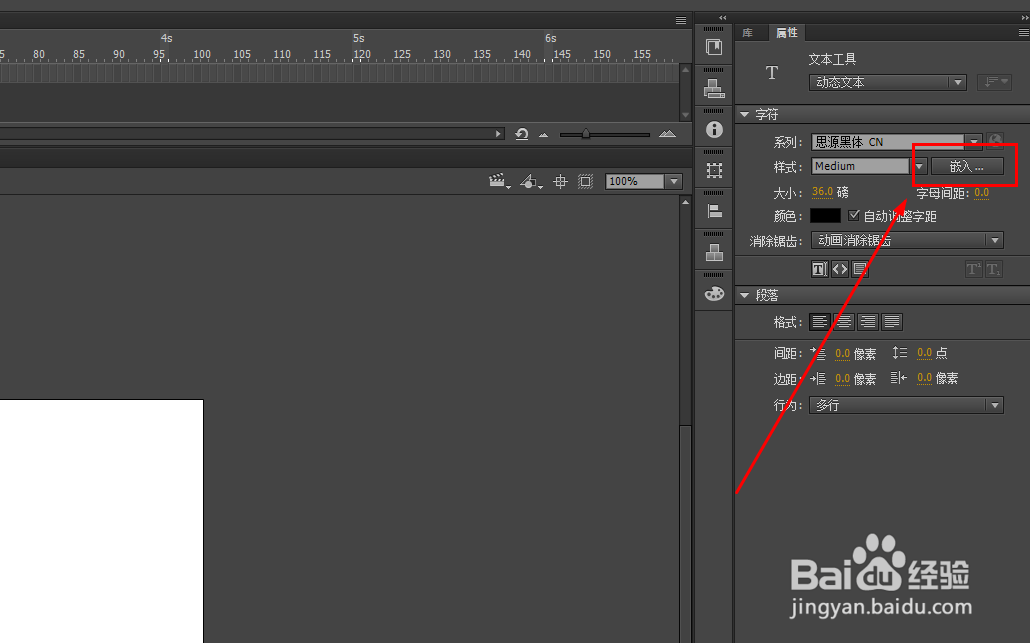
Task: Open the 动态文本 text type dropdown
Action: [x=887, y=83]
